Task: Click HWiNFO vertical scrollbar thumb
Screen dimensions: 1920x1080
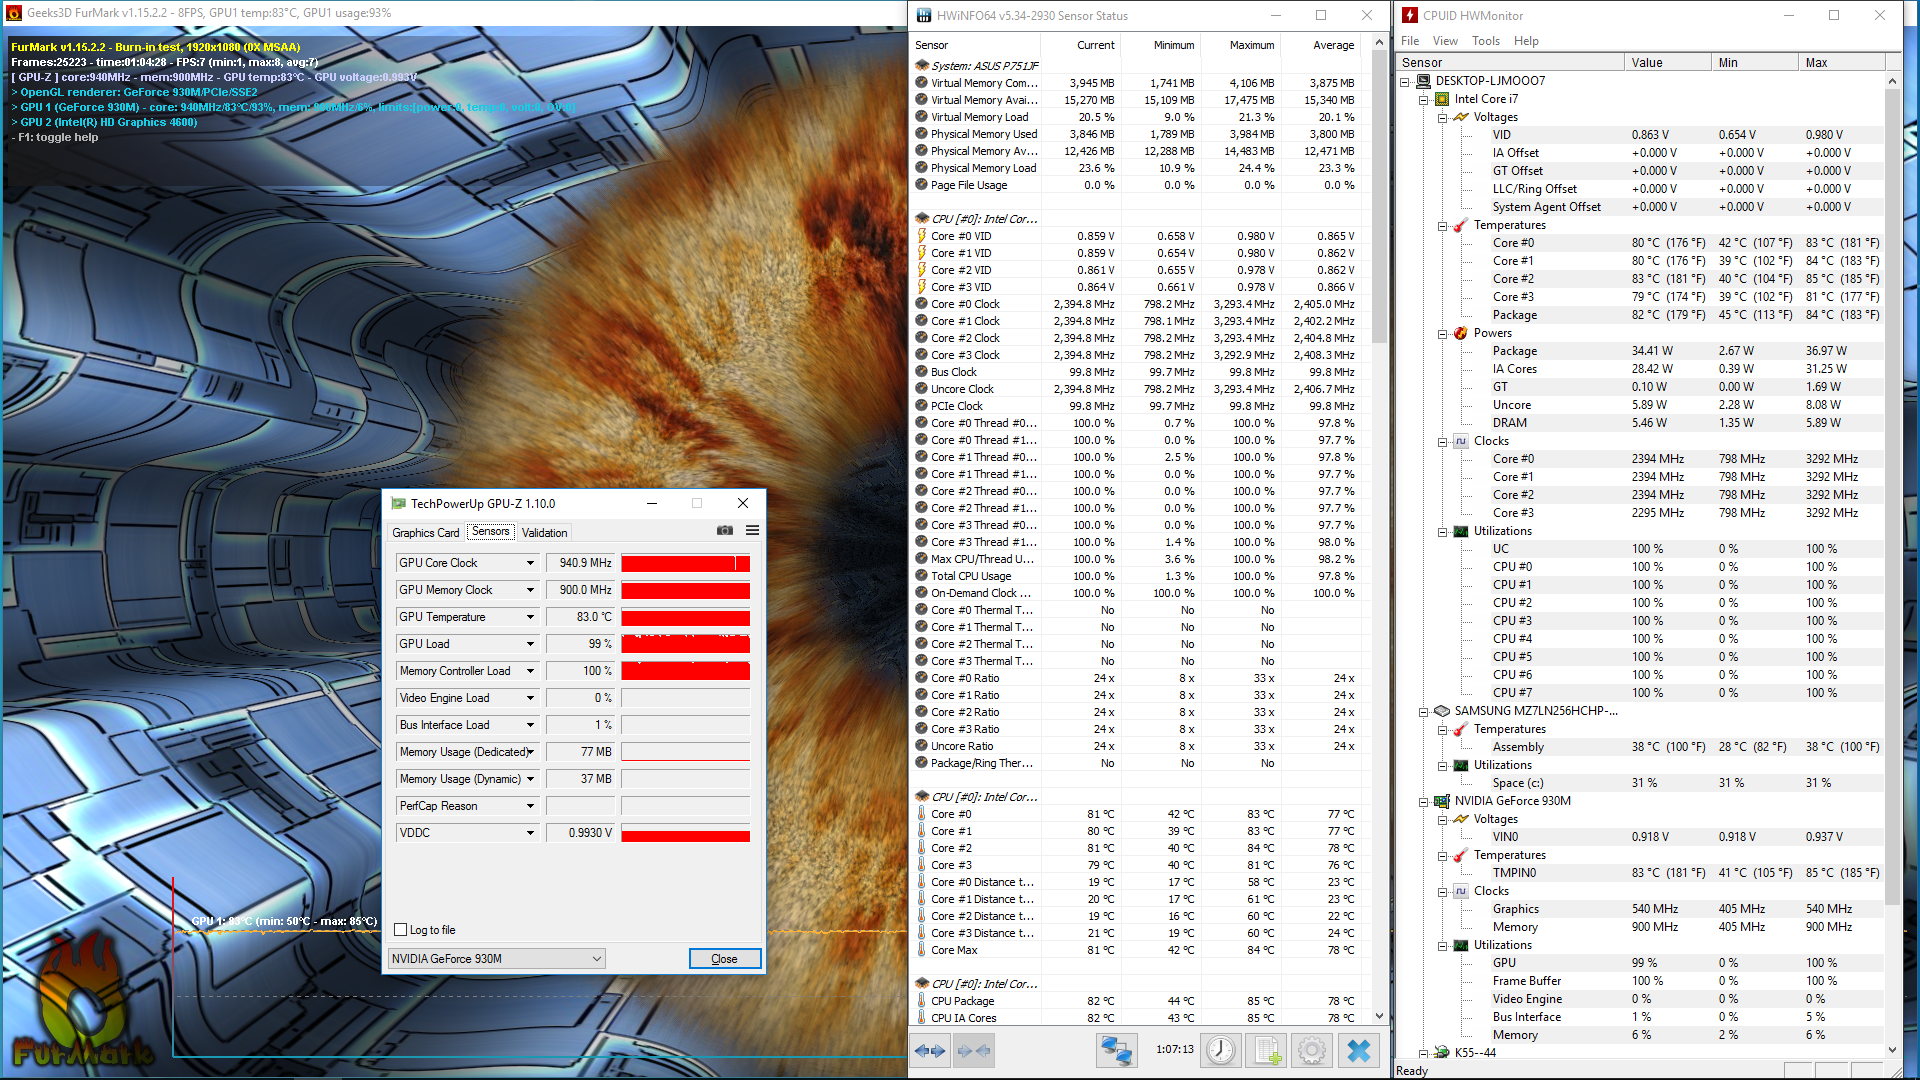Action: [1379, 197]
